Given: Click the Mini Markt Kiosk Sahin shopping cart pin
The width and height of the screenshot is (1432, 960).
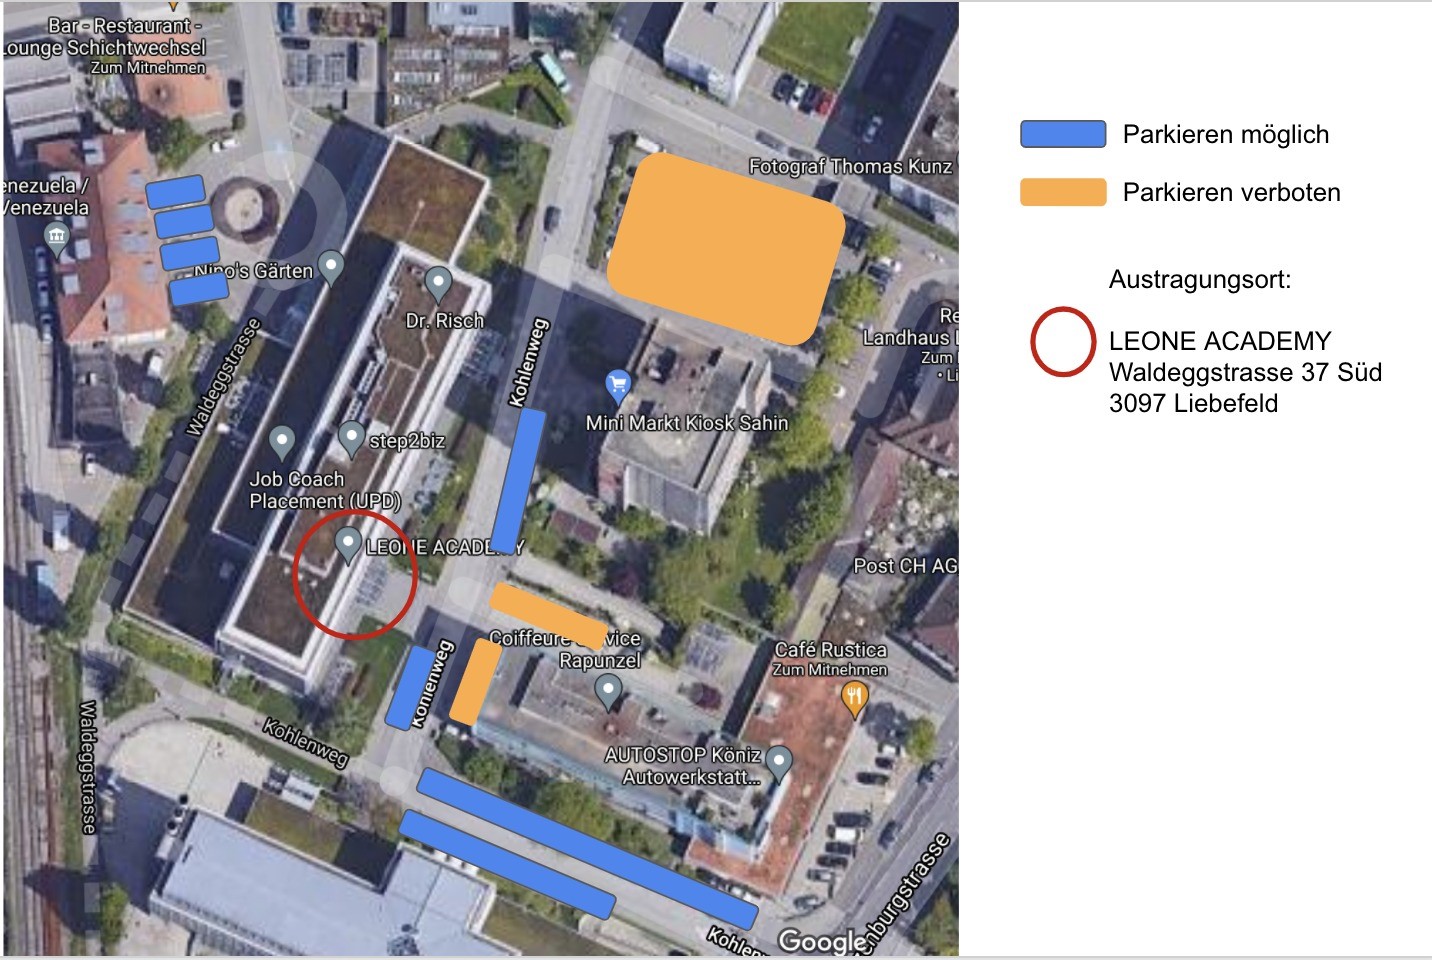Looking at the screenshot, I should click(x=618, y=385).
